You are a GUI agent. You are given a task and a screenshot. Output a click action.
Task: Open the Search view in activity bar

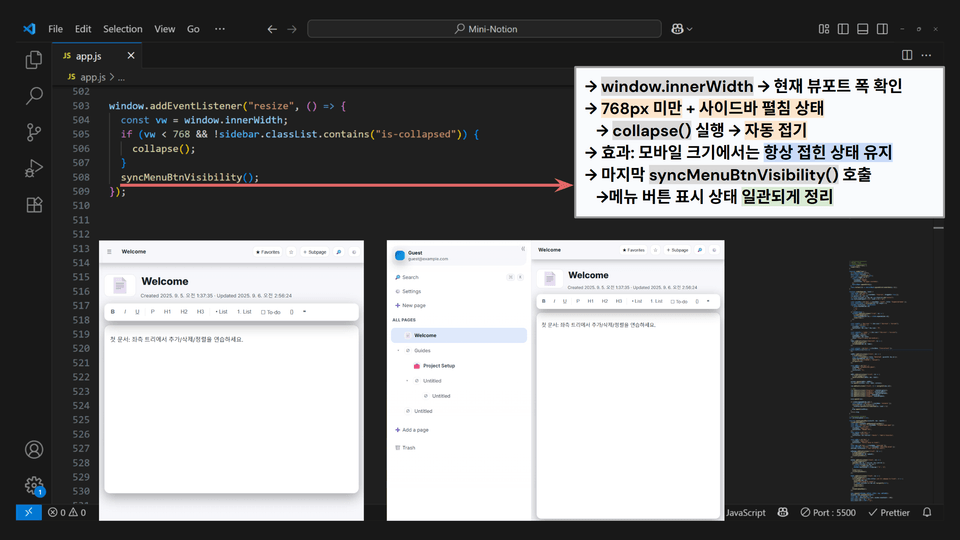pos(34,96)
